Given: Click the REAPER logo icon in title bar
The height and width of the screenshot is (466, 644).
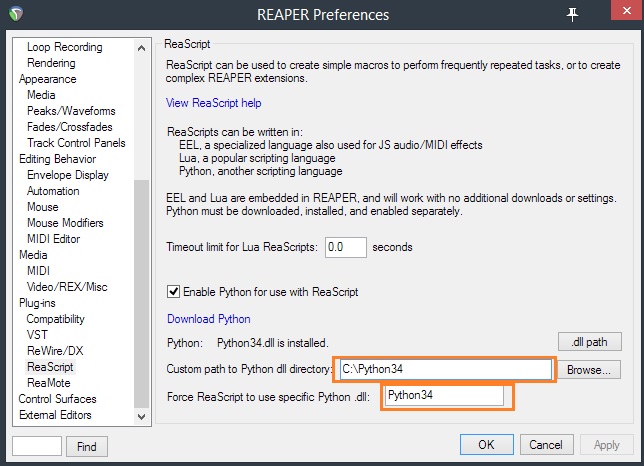Looking at the screenshot, I should click(x=16, y=14).
